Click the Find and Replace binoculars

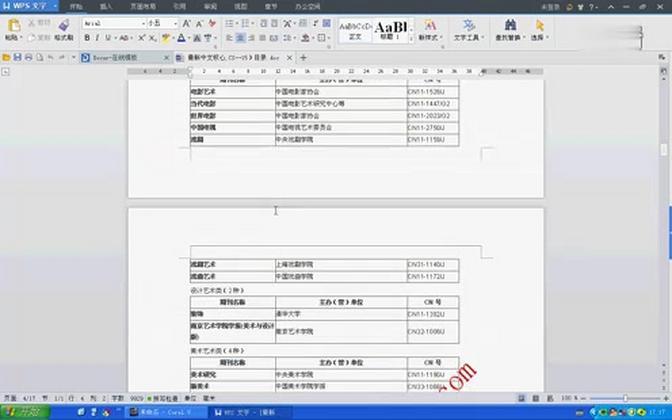pyautogui.click(x=510, y=25)
